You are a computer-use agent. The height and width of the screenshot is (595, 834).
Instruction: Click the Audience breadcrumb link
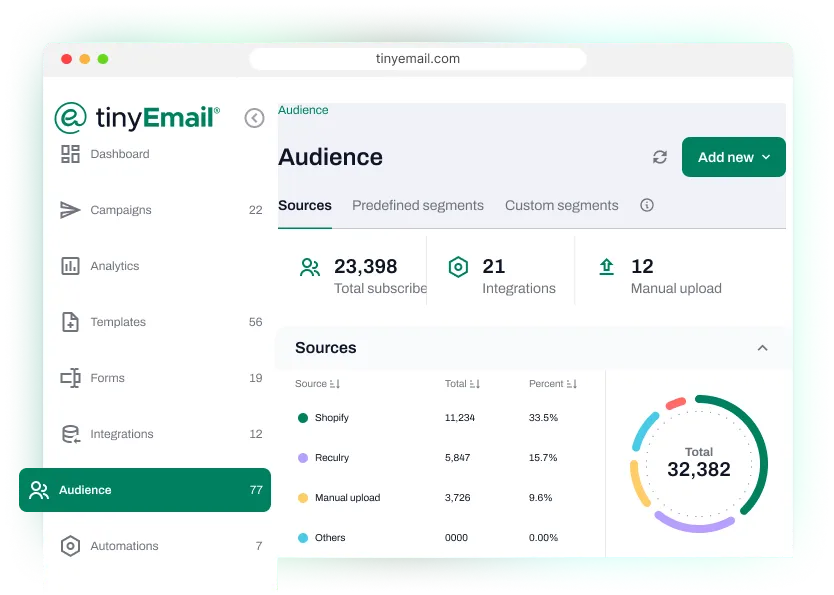(x=303, y=110)
